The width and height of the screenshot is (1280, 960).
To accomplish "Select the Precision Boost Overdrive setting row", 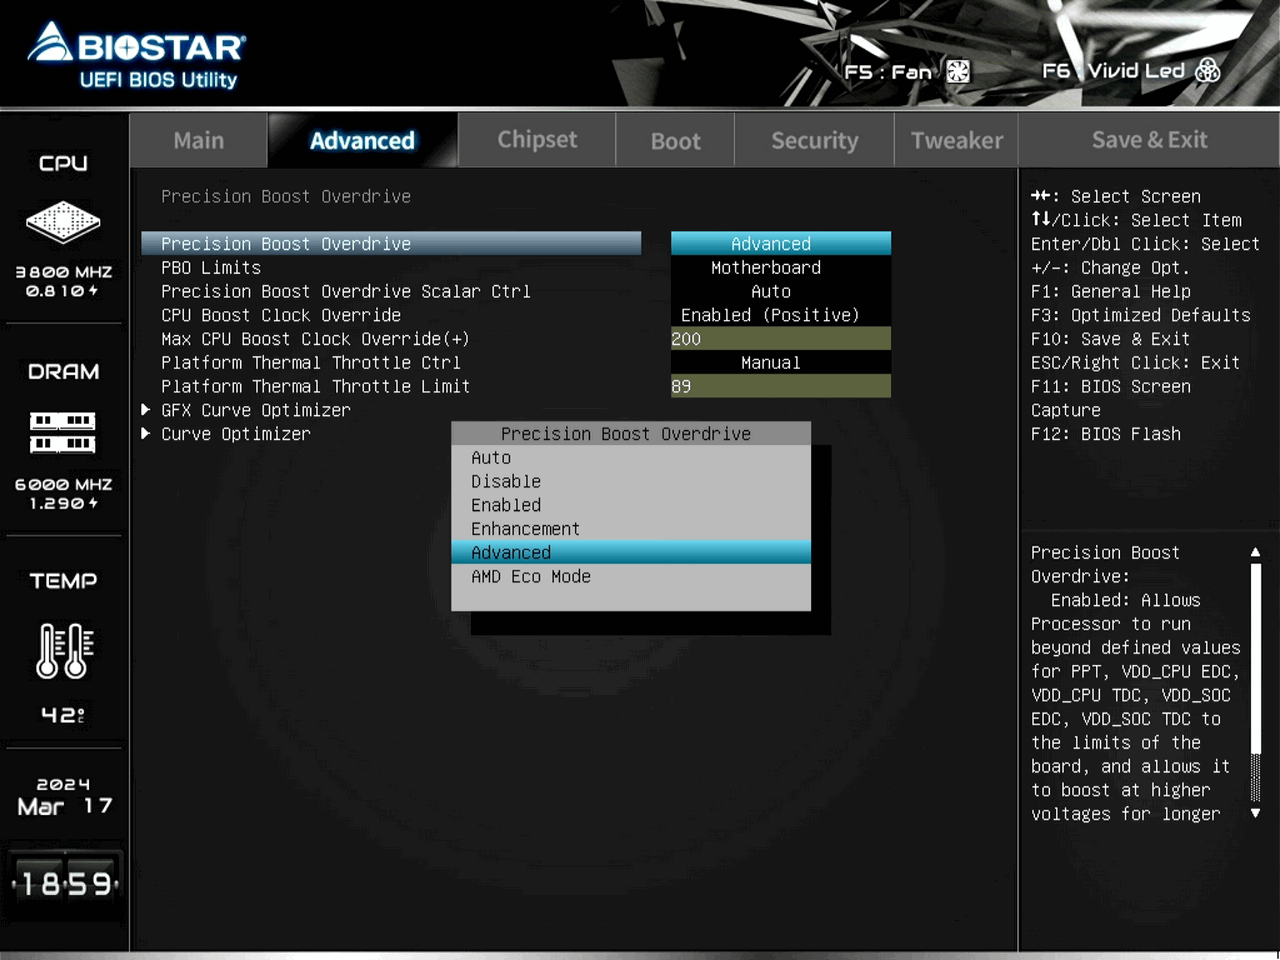I will 391,243.
